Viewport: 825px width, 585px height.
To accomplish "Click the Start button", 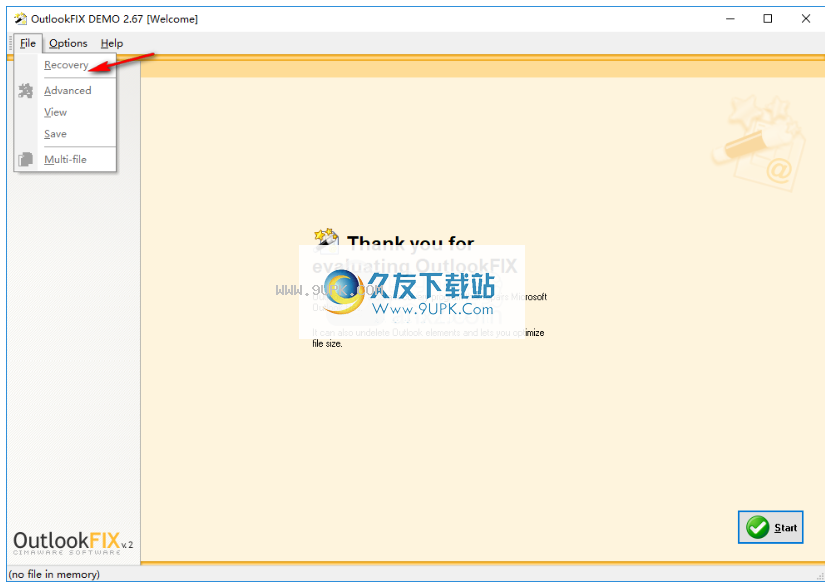I will point(770,527).
